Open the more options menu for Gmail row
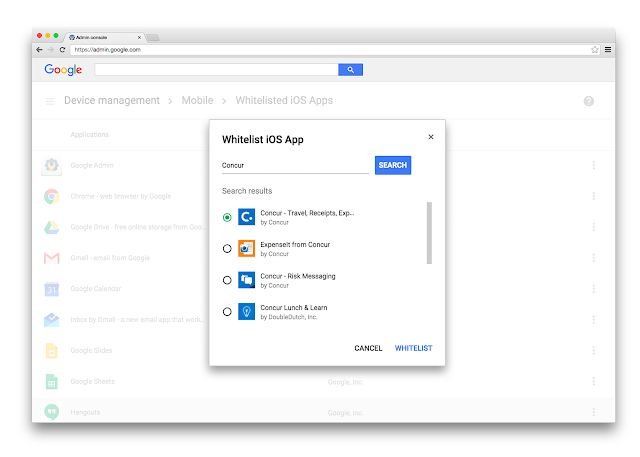Viewport: 640px width, 457px height. 593,258
